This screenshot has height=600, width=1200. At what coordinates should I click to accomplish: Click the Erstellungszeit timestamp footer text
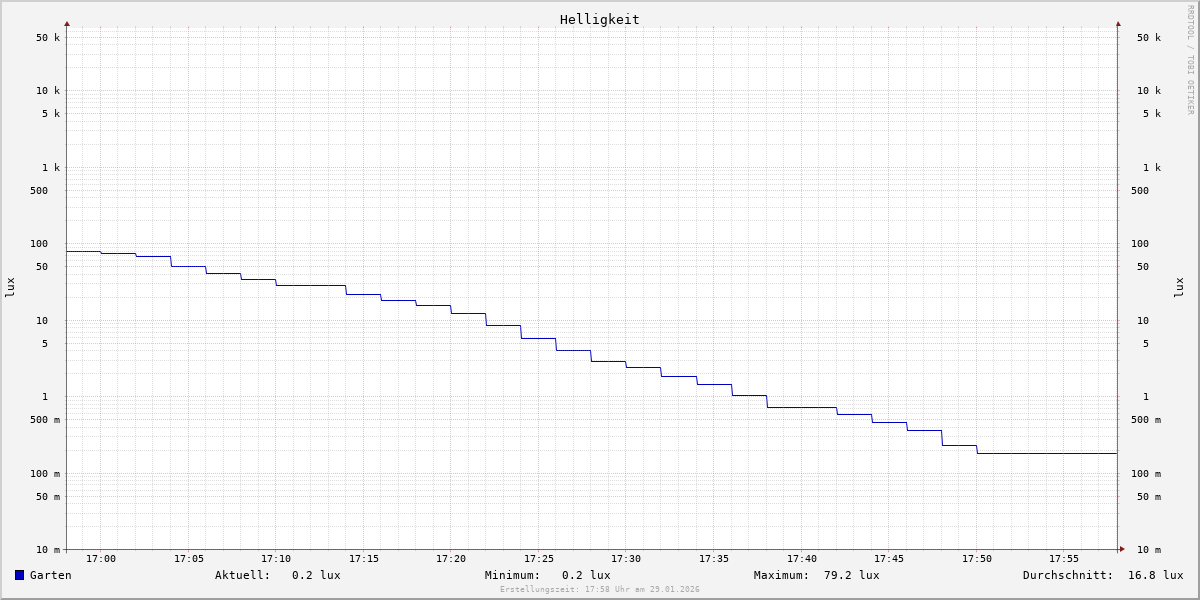coord(600,590)
